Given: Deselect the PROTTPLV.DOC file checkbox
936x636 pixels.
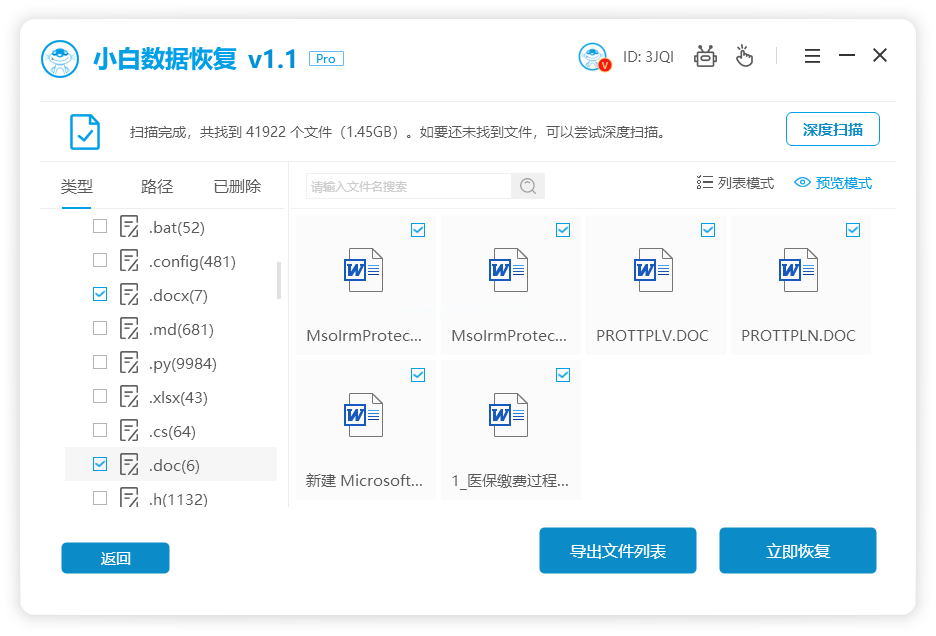Looking at the screenshot, I should [x=707, y=230].
